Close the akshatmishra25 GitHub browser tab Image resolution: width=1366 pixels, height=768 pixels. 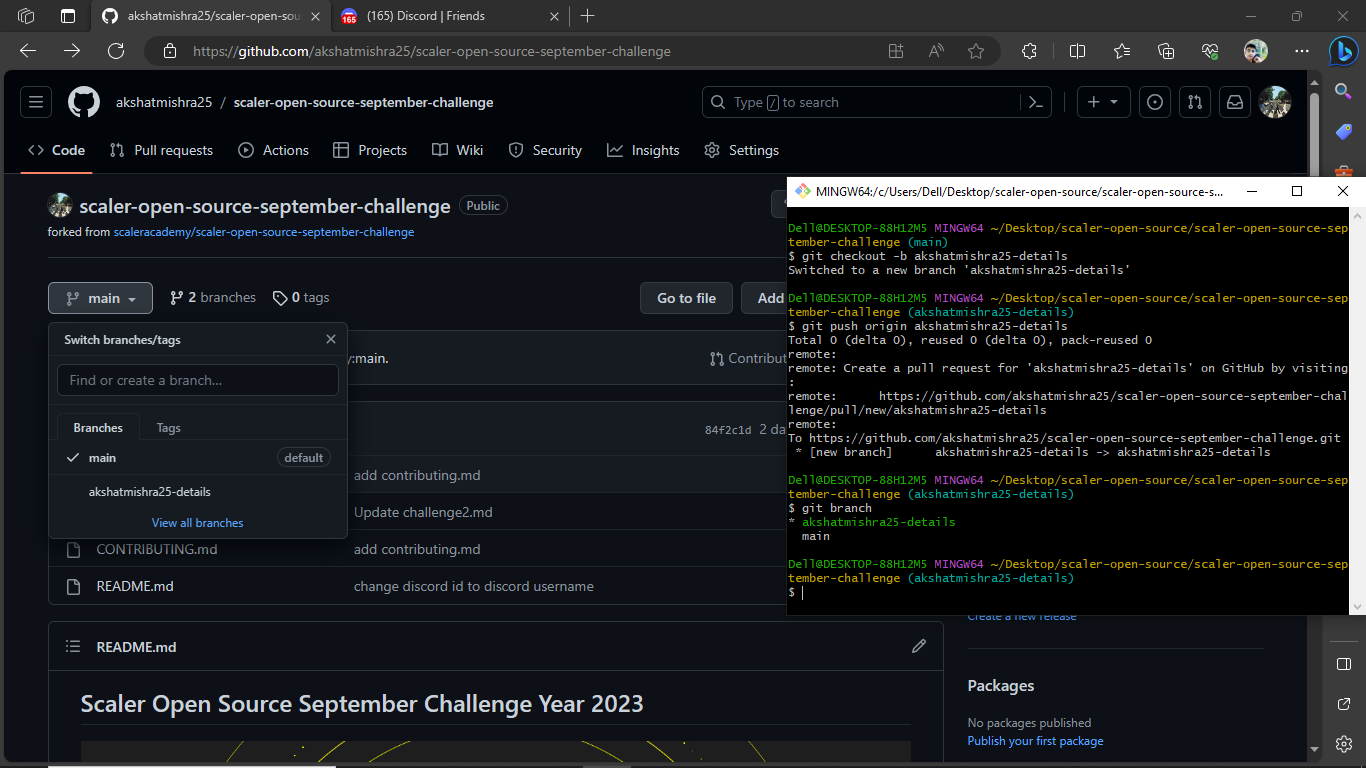[x=314, y=16]
